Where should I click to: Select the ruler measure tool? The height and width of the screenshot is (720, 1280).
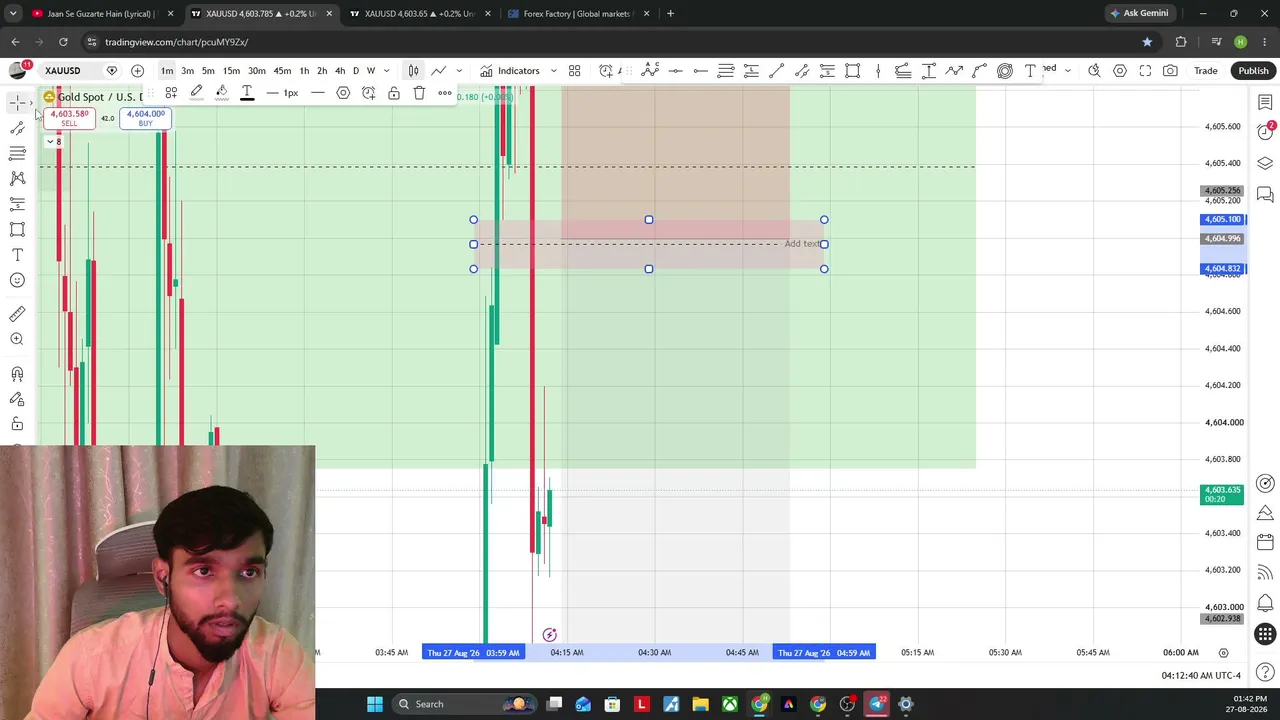click(x=17, y=314)
